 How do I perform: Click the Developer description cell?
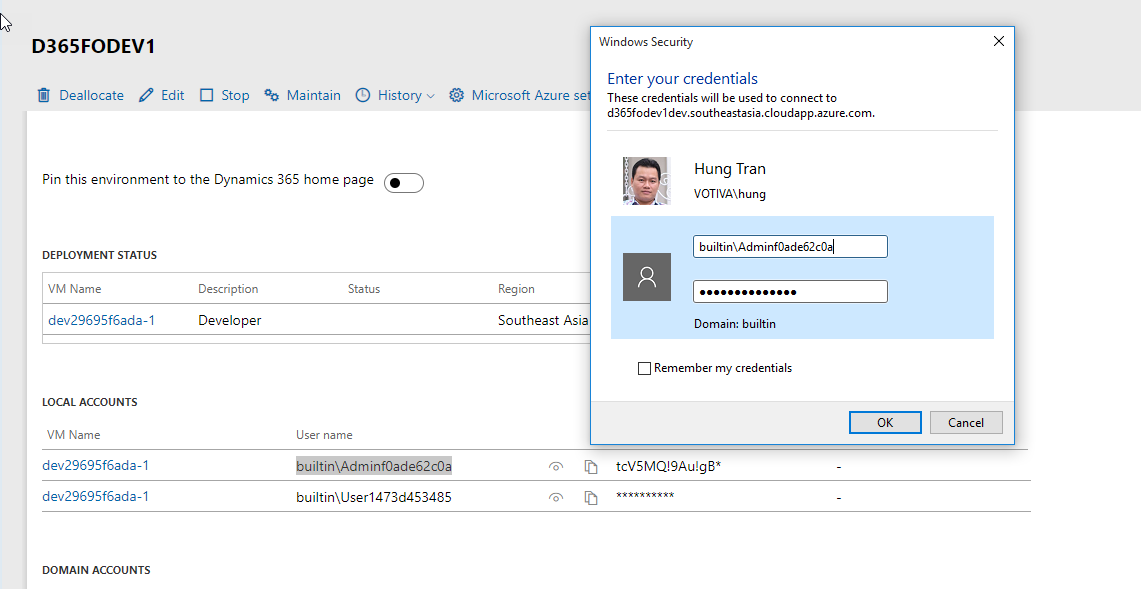tap(229, 320)
